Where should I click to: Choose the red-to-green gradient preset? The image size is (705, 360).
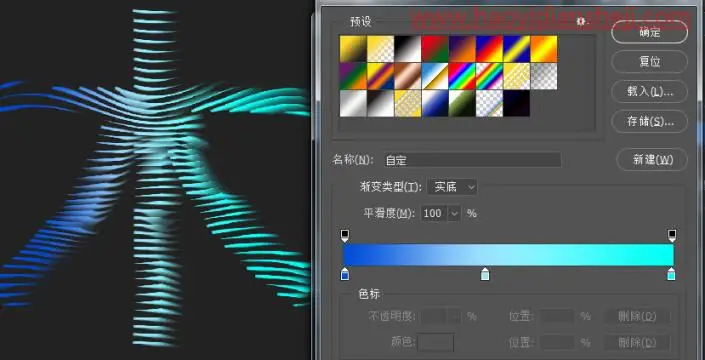(435, 49)
